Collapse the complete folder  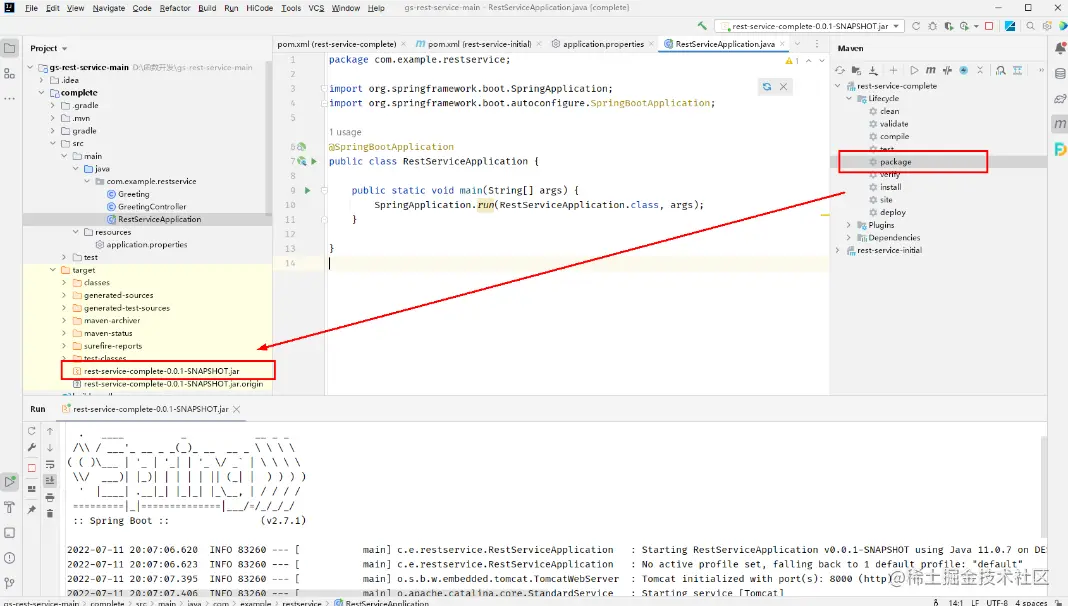tap(42, 93)
